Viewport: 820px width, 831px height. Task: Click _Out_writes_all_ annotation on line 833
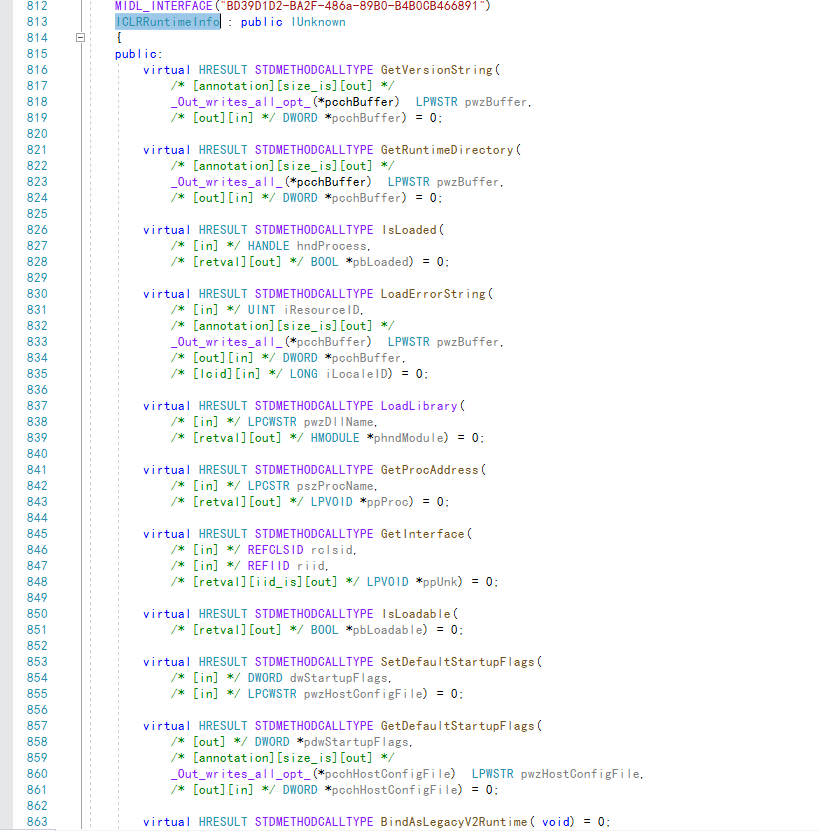[x=227, y=342]
